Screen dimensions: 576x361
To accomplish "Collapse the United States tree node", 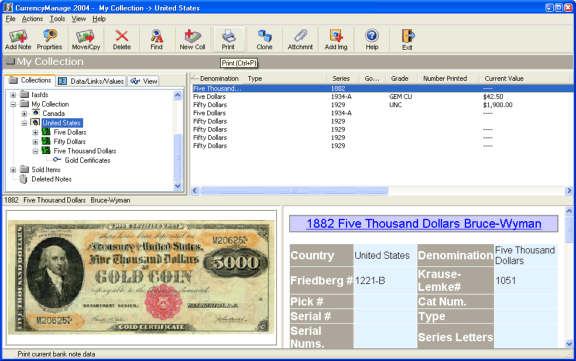I will coord(24,123).
